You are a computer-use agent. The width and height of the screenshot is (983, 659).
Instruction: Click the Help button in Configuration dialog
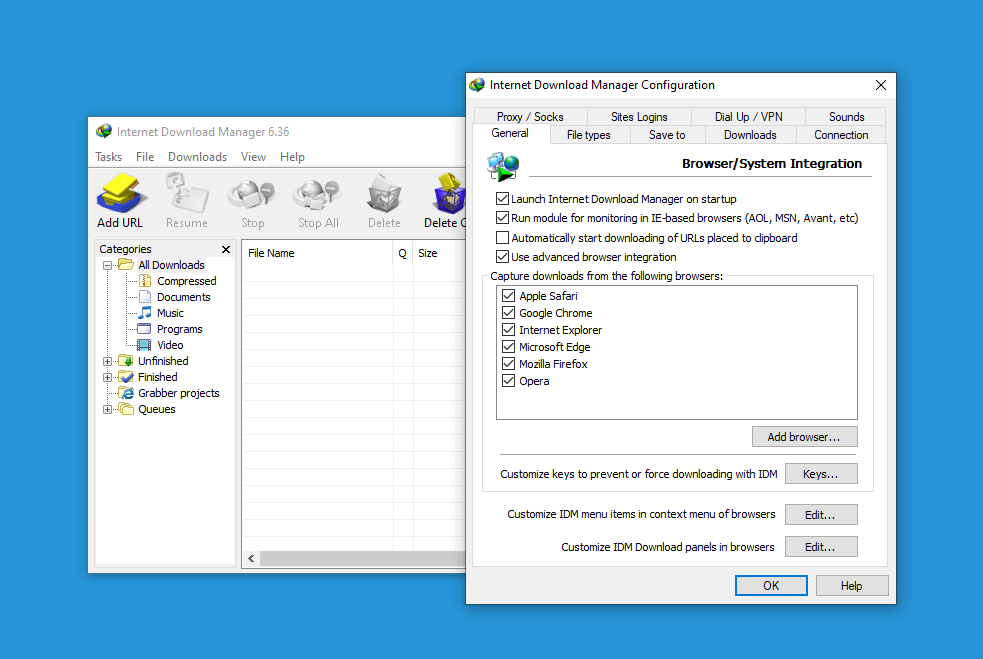(851, 586)
